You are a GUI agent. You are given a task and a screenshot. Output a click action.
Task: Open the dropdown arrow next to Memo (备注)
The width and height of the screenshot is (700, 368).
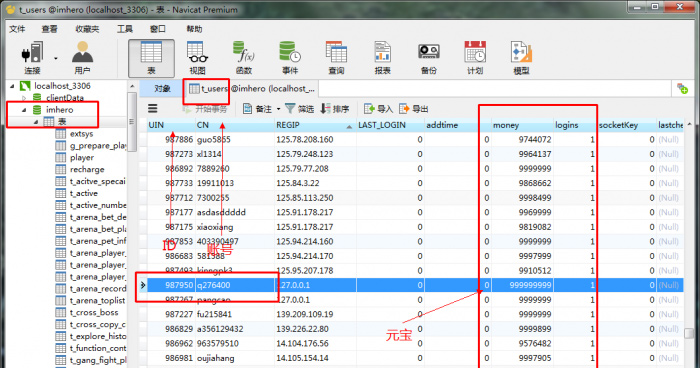(x=278, y=109)
